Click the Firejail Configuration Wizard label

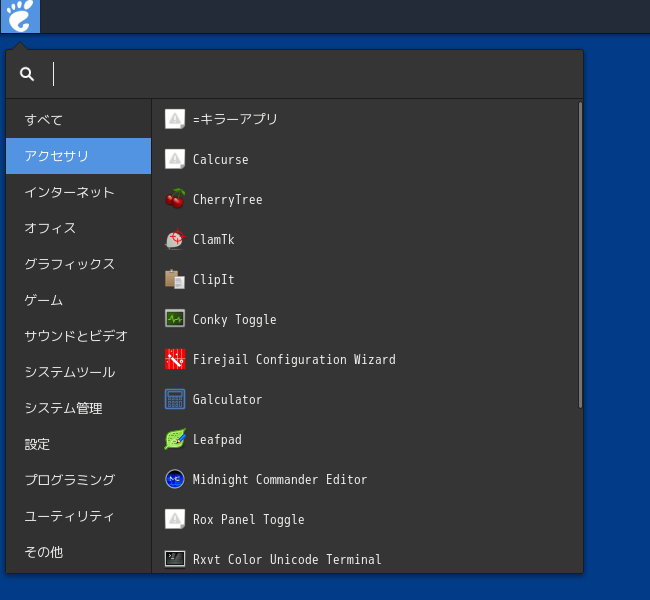[x=294, y=360]
